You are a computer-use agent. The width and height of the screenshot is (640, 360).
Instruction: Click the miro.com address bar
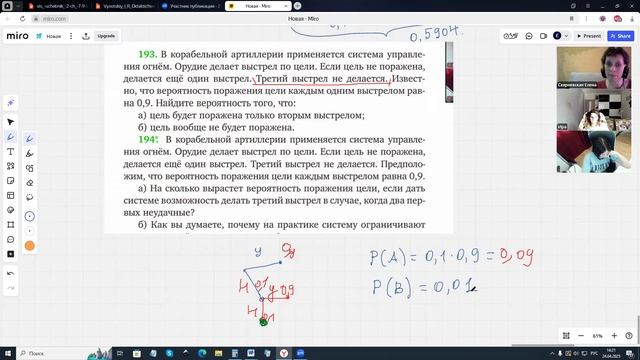[x=54, y=19]
